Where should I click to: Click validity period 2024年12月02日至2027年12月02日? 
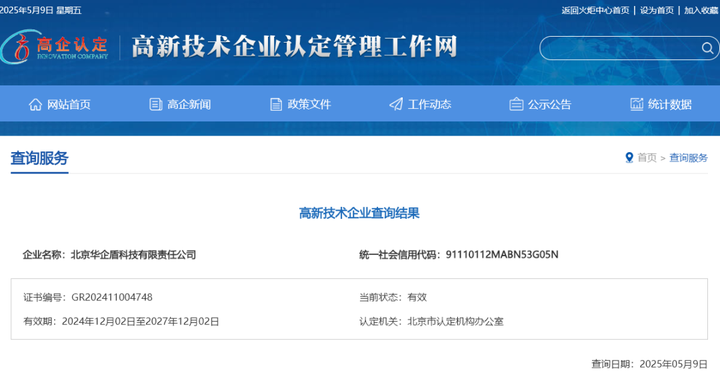click(141, 321)
